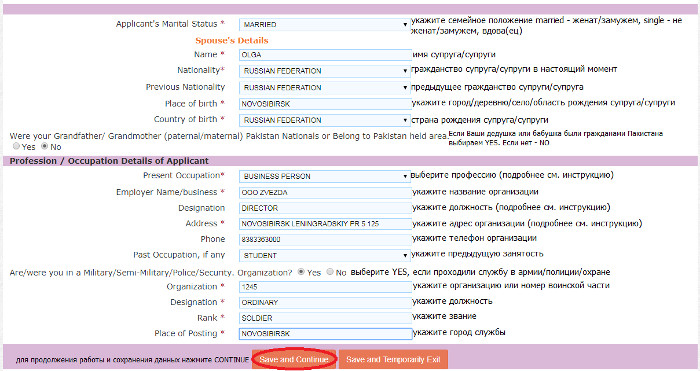Expand the Past Occupation dropdown
The image size is (700, 371).
(x=325, y=255)
